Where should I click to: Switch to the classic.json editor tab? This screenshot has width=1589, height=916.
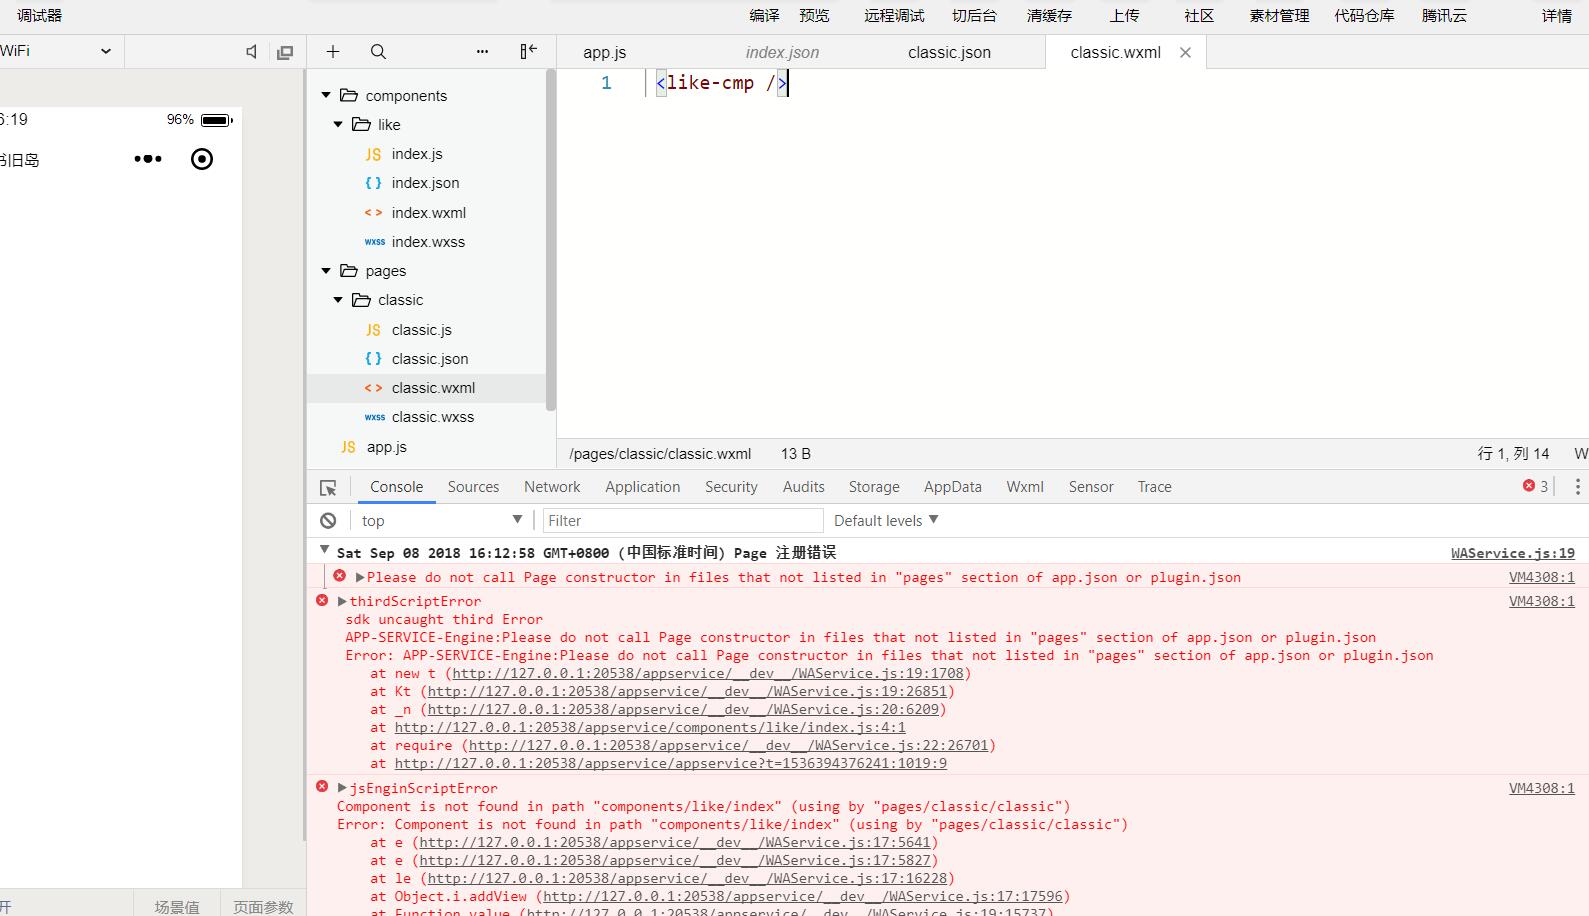[x=949, y=53]
